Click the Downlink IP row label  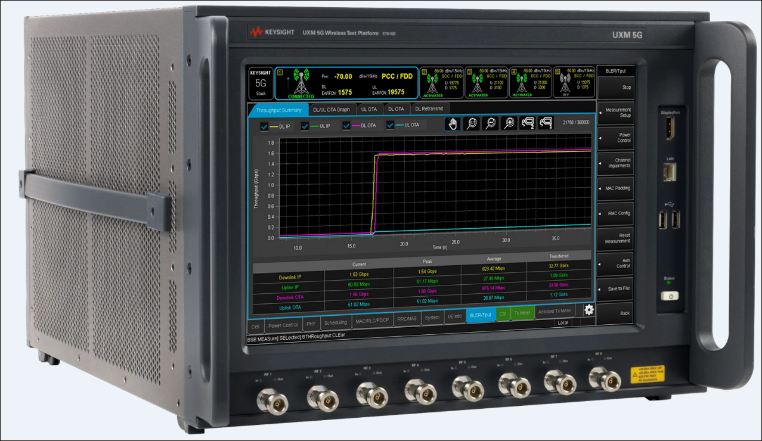point(290,277)
